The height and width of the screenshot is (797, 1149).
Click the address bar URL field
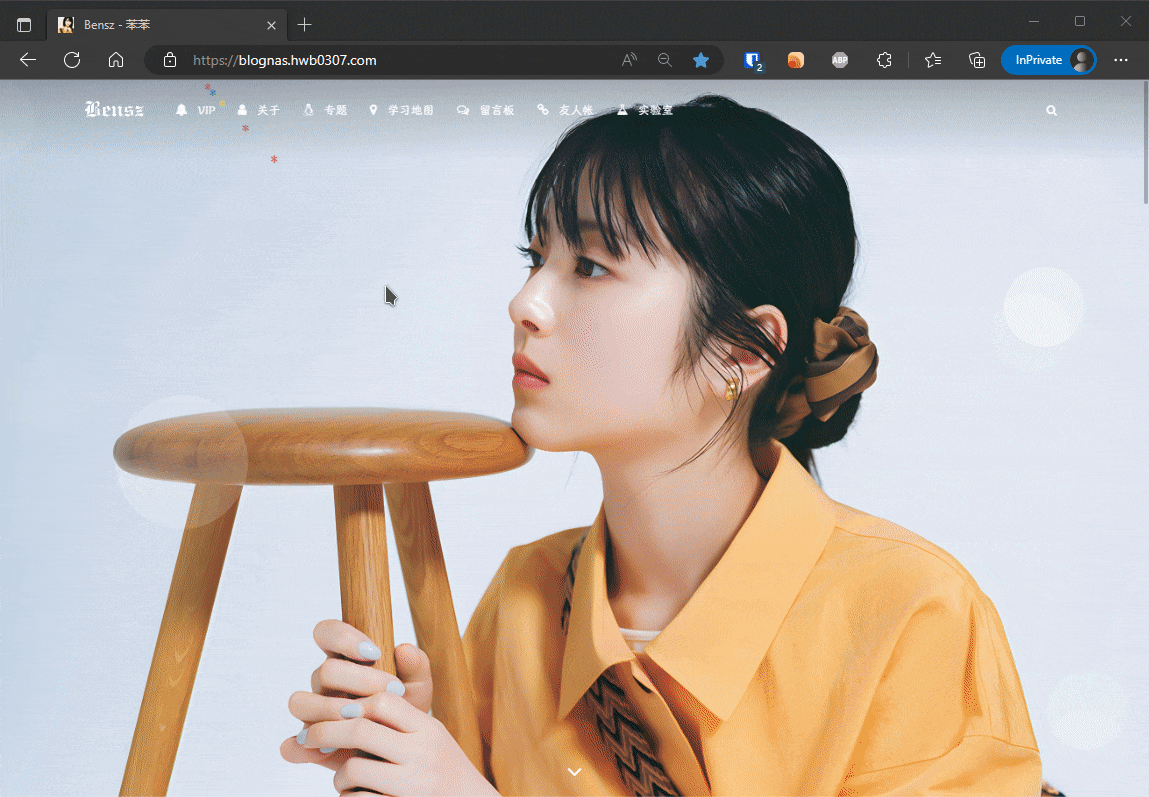pyautogui.click(x=400, y=60)
